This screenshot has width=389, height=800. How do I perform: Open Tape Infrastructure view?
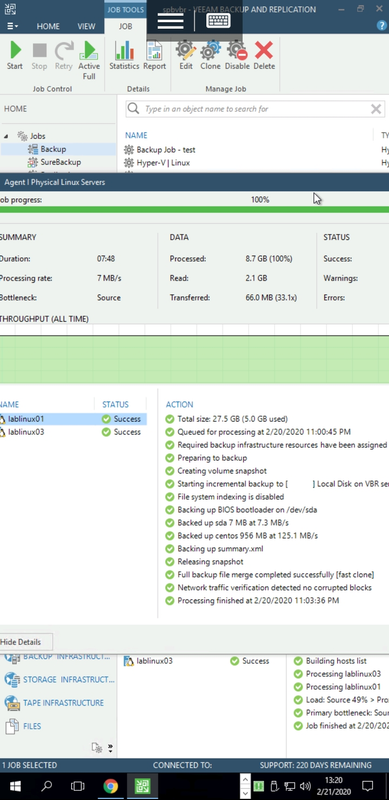[54, 703]
